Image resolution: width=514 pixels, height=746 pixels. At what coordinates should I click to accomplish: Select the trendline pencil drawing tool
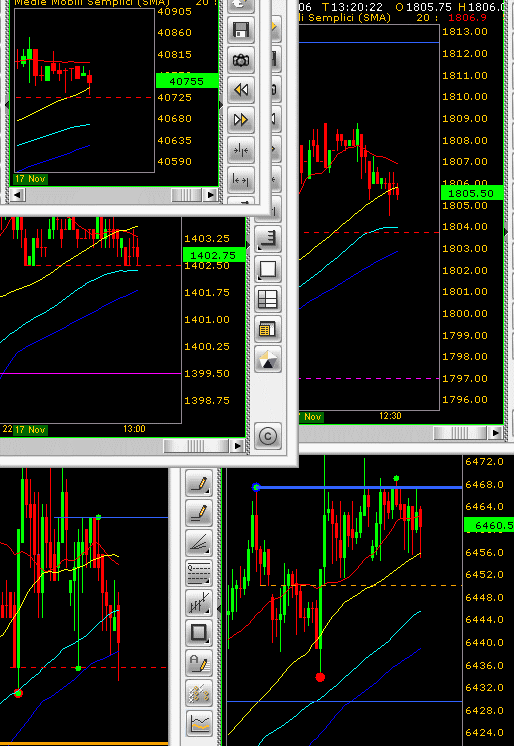pos(199,484)
